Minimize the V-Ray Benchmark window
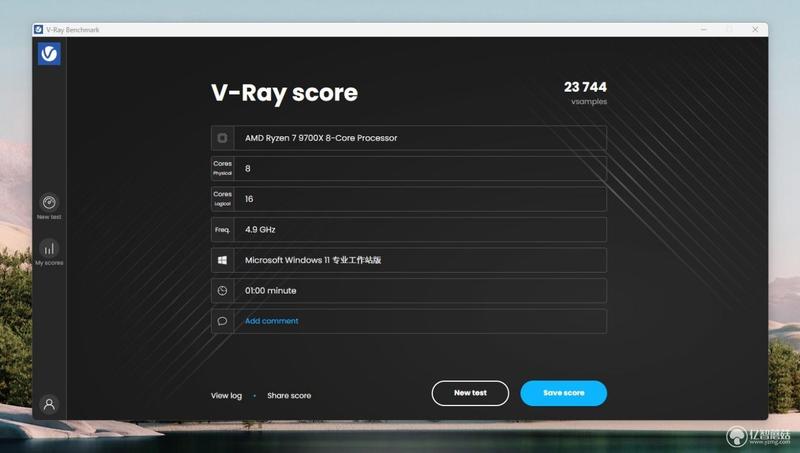The height and width of the screenshot is (453, 800). pos(704,30)
